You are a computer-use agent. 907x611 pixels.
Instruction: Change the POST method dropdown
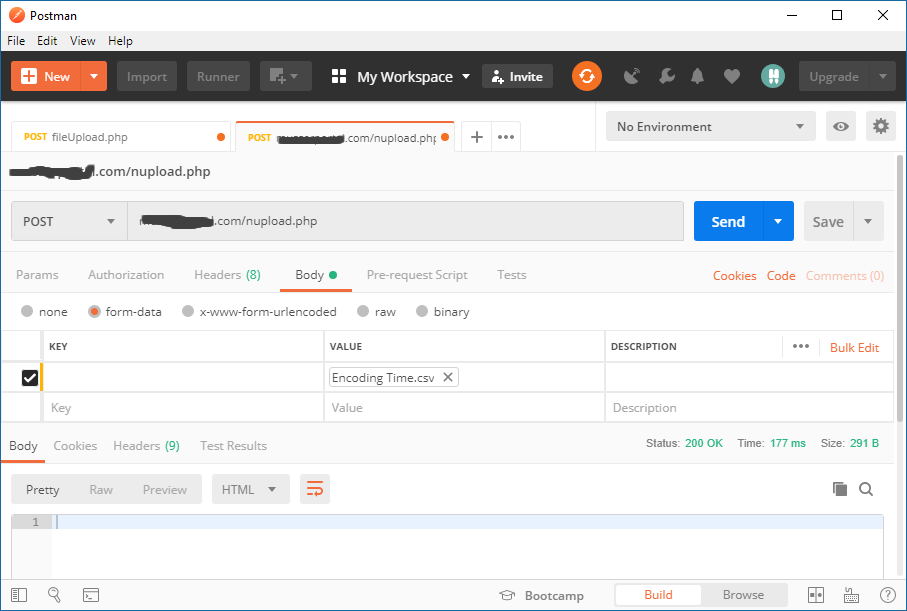[x=69, y=221]
